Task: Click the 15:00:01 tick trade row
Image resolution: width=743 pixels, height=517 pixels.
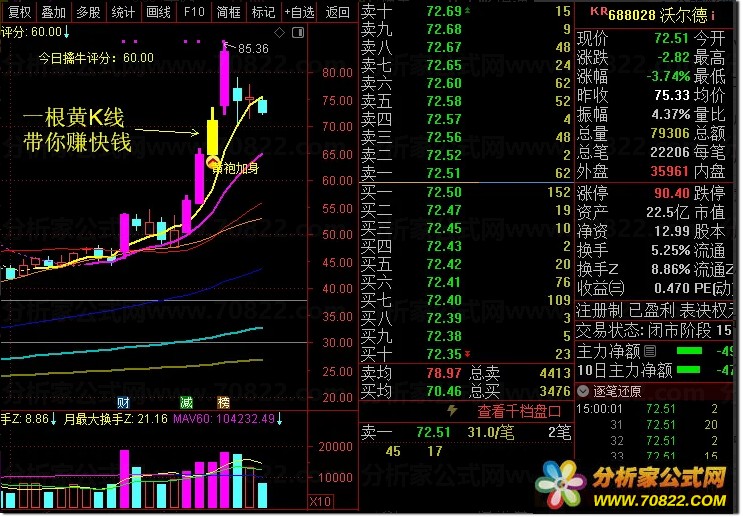Action: [654, 408]
